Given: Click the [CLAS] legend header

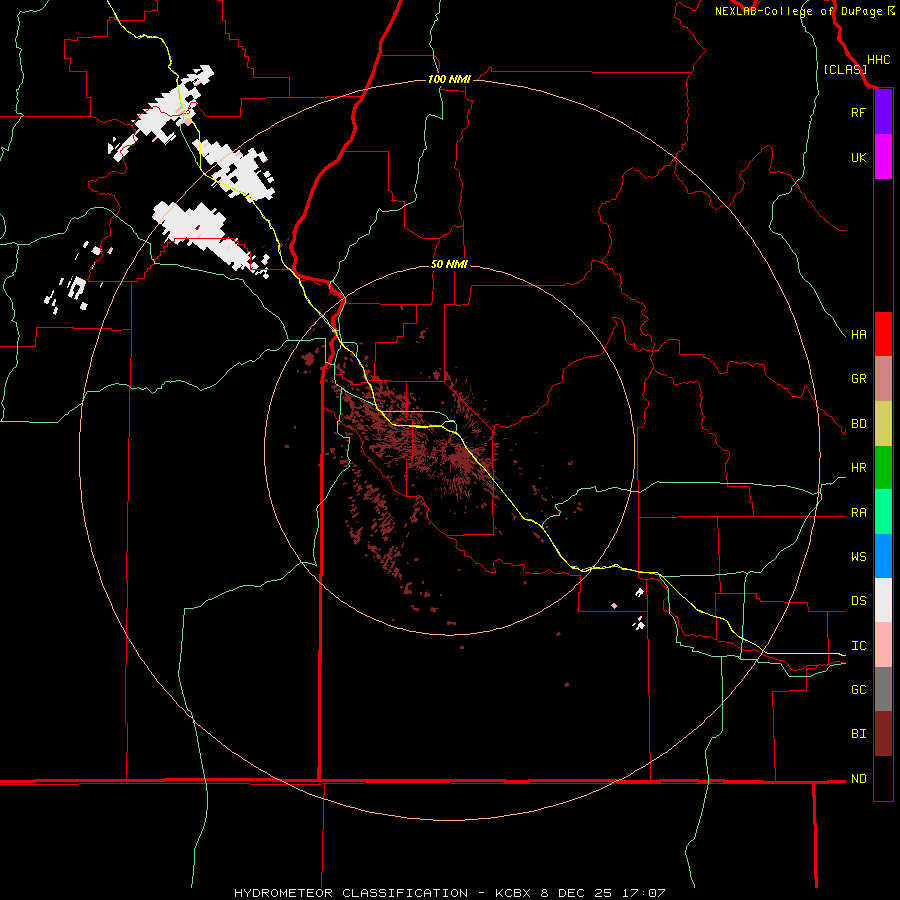Looking at the screenshot, I should point(845,69).
